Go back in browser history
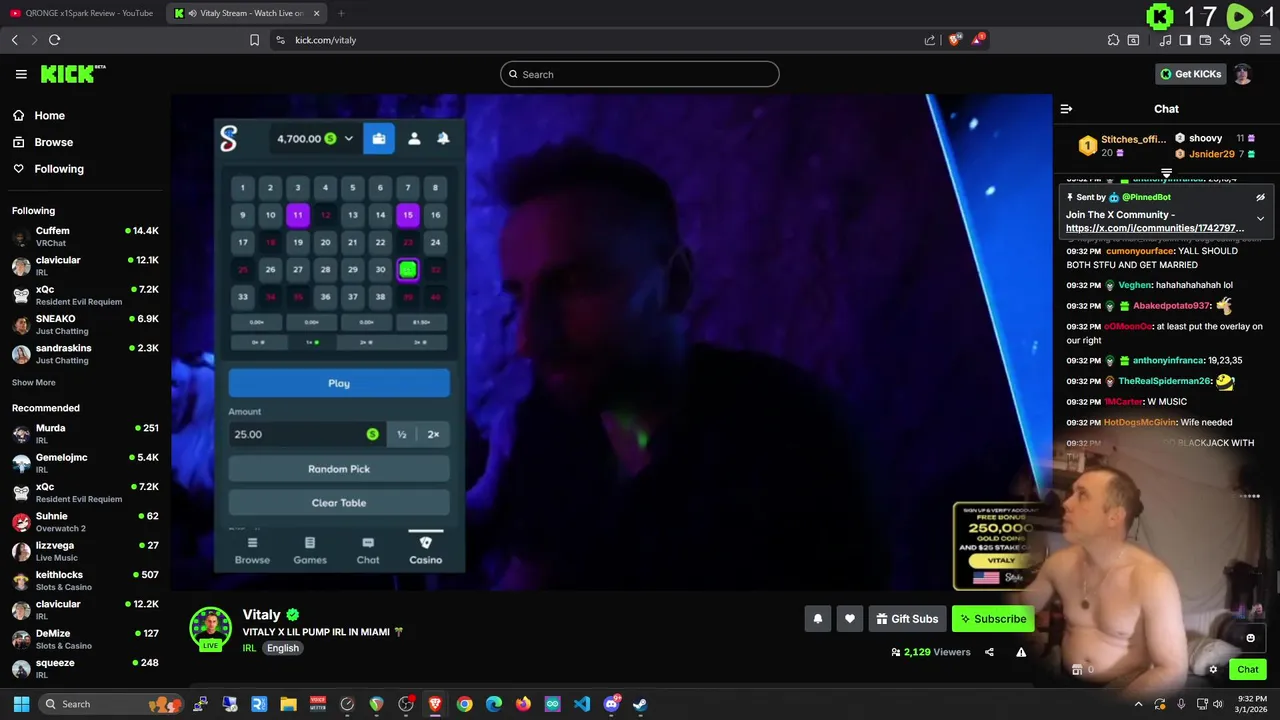1280x720 pixels. (x=14, y=40)
